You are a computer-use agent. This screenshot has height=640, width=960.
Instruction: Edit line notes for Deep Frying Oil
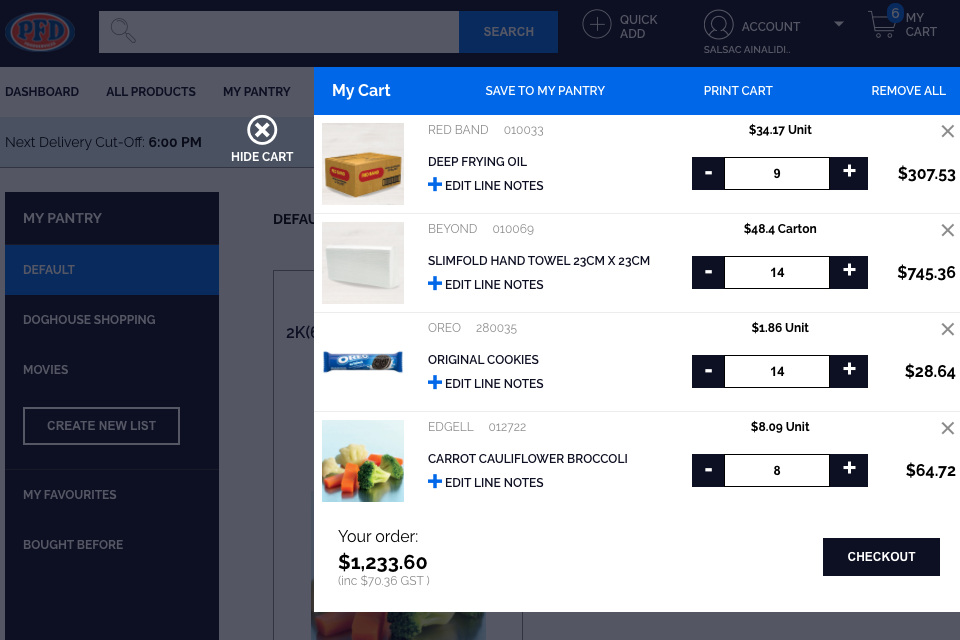486,185
